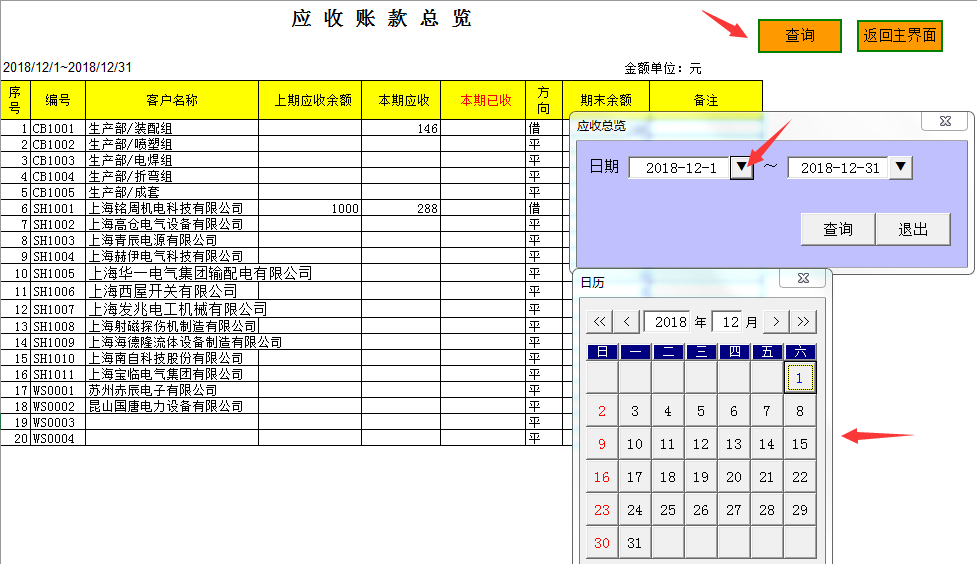Select day 16 in the calendar
This screenshot has width=977, height=564.
pos(602,477)
